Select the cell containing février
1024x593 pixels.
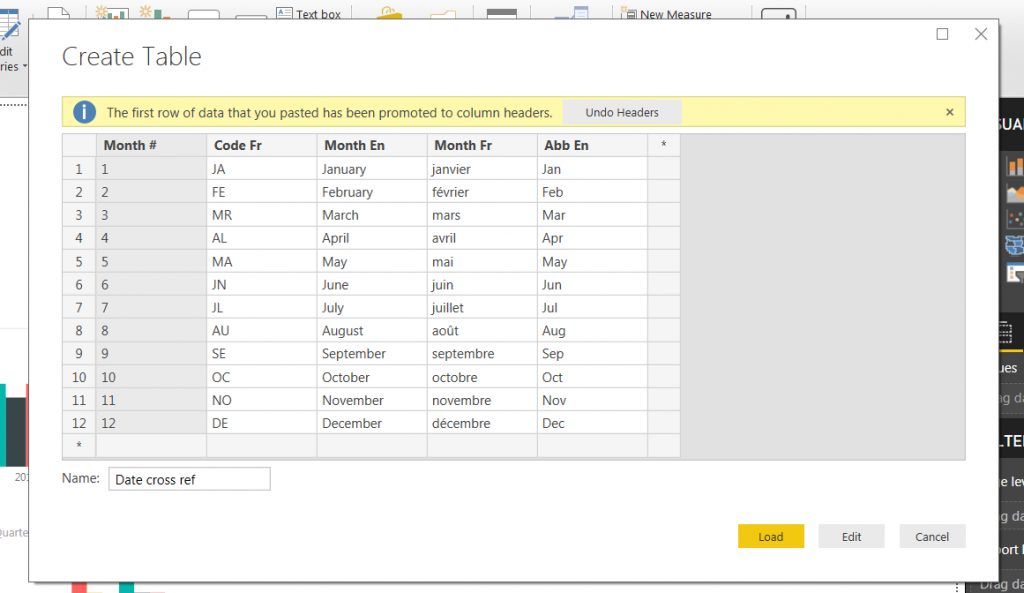pos(481,192)
